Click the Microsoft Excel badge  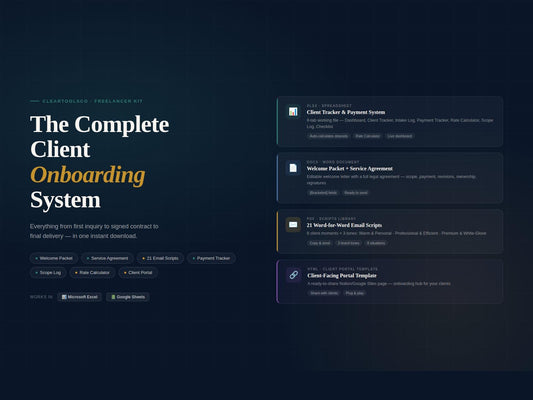80,297
